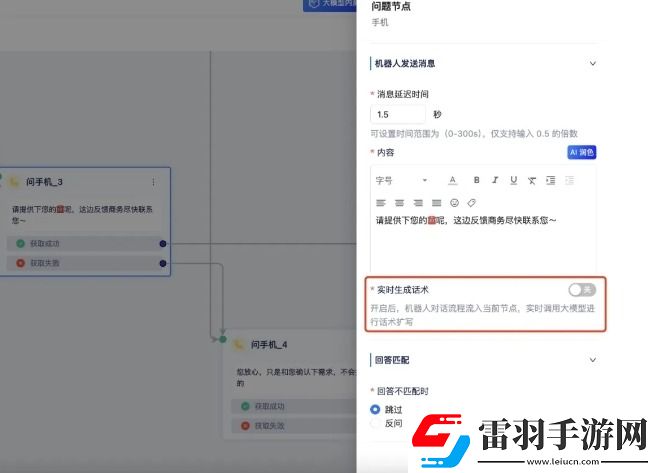This screenshot has height=473, width=658.
Task: Click the 0-300s time range hint text
Action: [474, 134]
